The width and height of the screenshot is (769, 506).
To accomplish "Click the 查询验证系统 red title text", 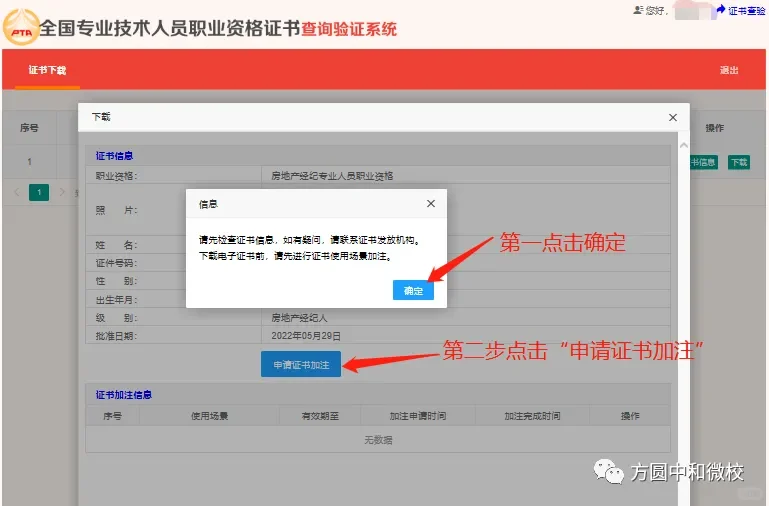I will click(x=349, y=29).
